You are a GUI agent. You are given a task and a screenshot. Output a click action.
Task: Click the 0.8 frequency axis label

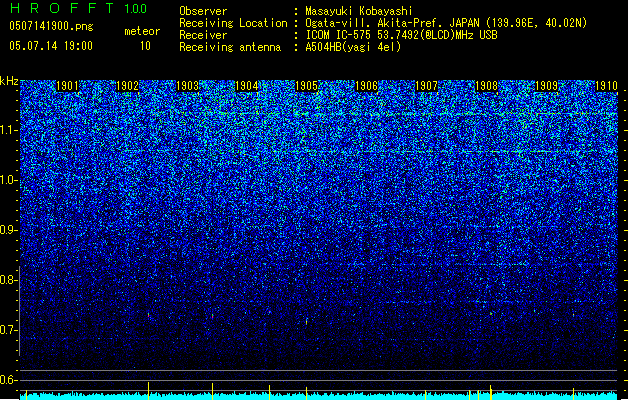9,280
